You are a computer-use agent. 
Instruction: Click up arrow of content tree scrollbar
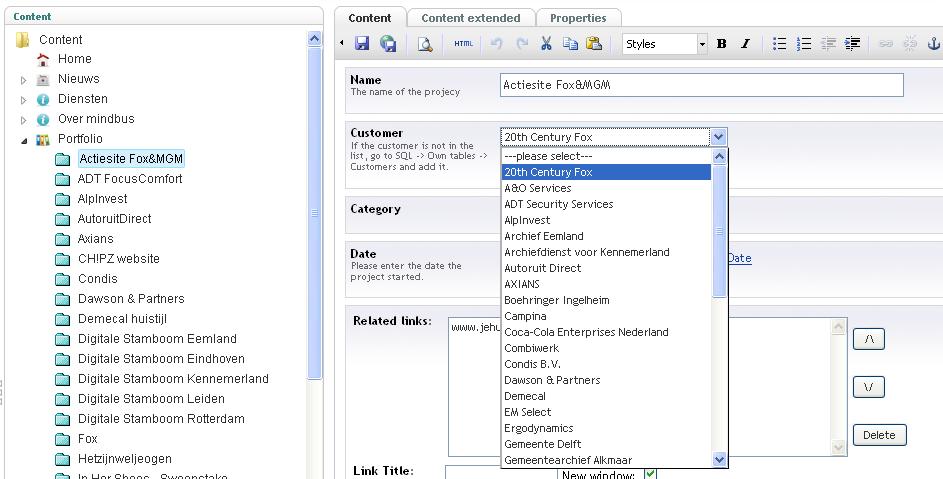315,39
